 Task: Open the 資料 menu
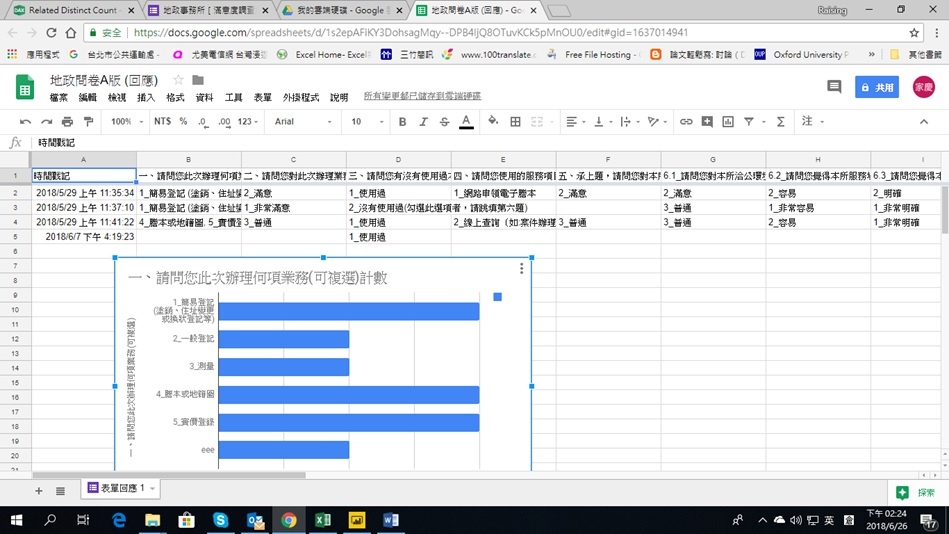pyautogui.click(x=205, y=97)
